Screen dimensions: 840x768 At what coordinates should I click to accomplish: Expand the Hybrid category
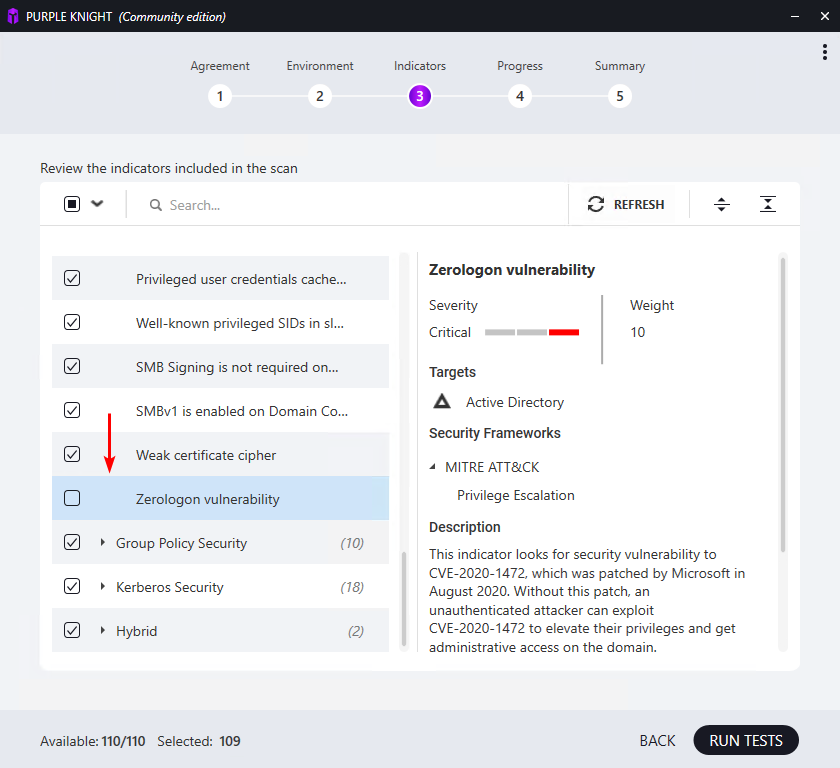pos(103,631)
